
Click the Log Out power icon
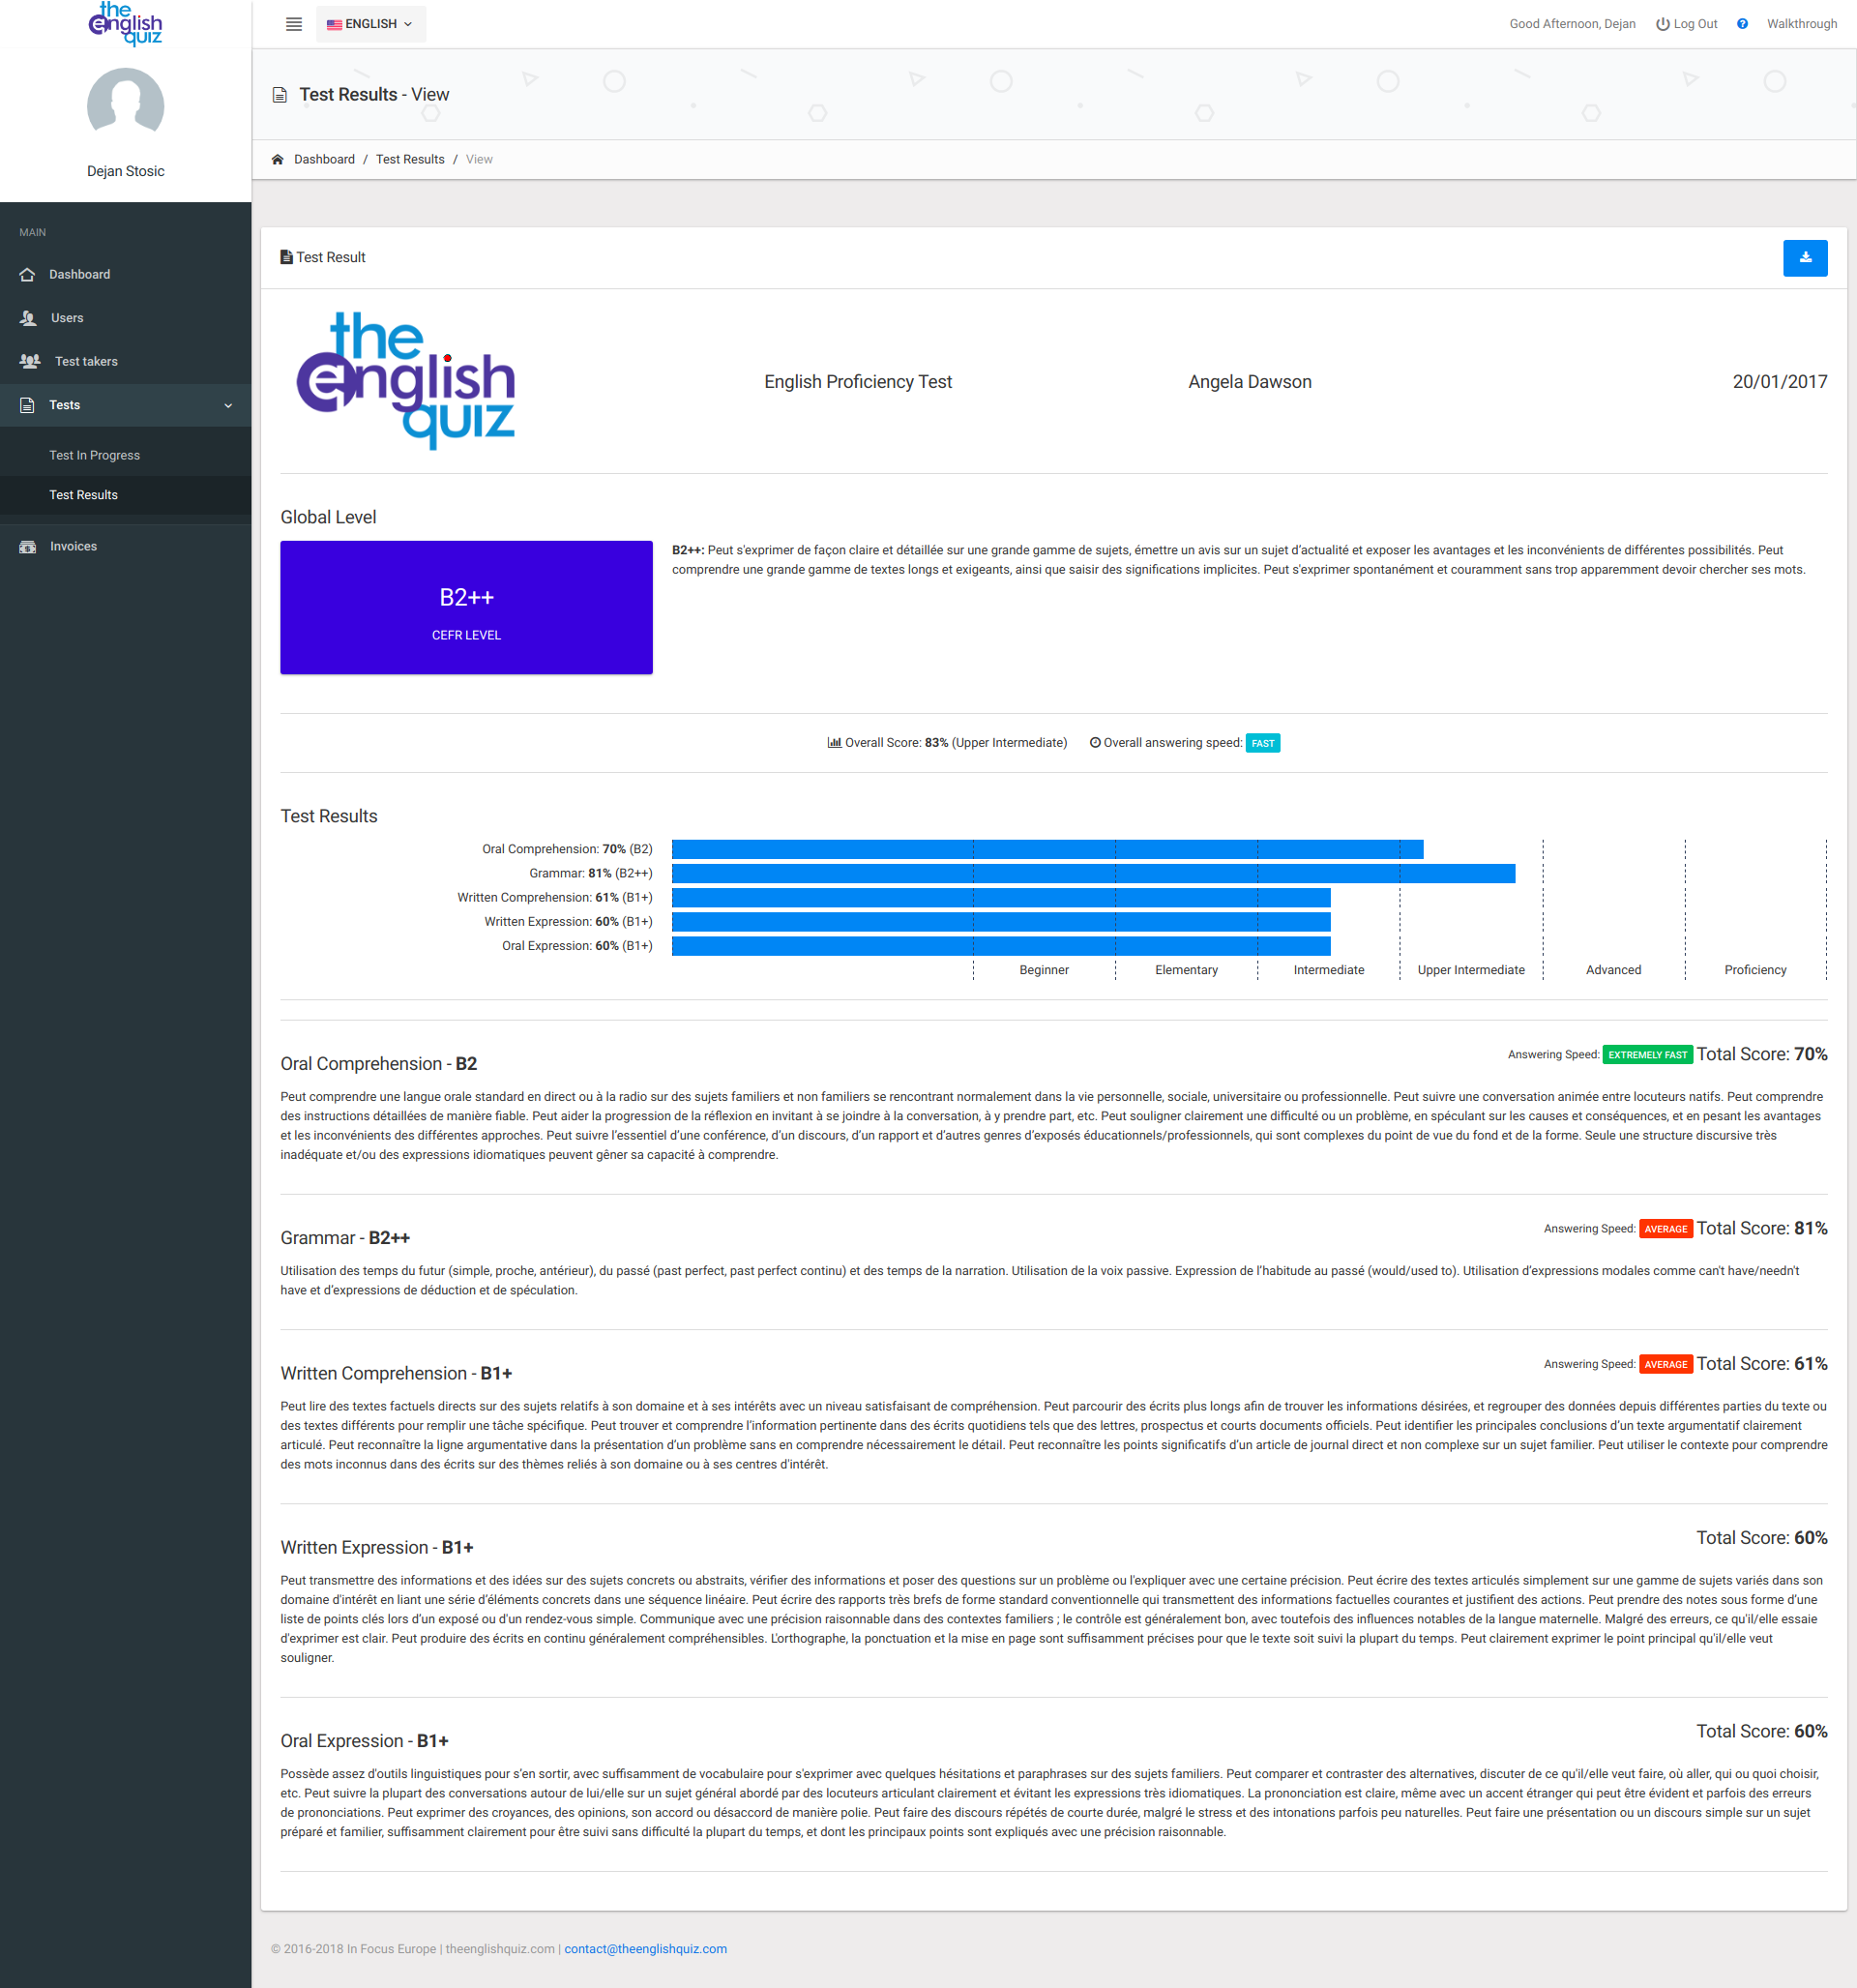(x=1662, y=24)
